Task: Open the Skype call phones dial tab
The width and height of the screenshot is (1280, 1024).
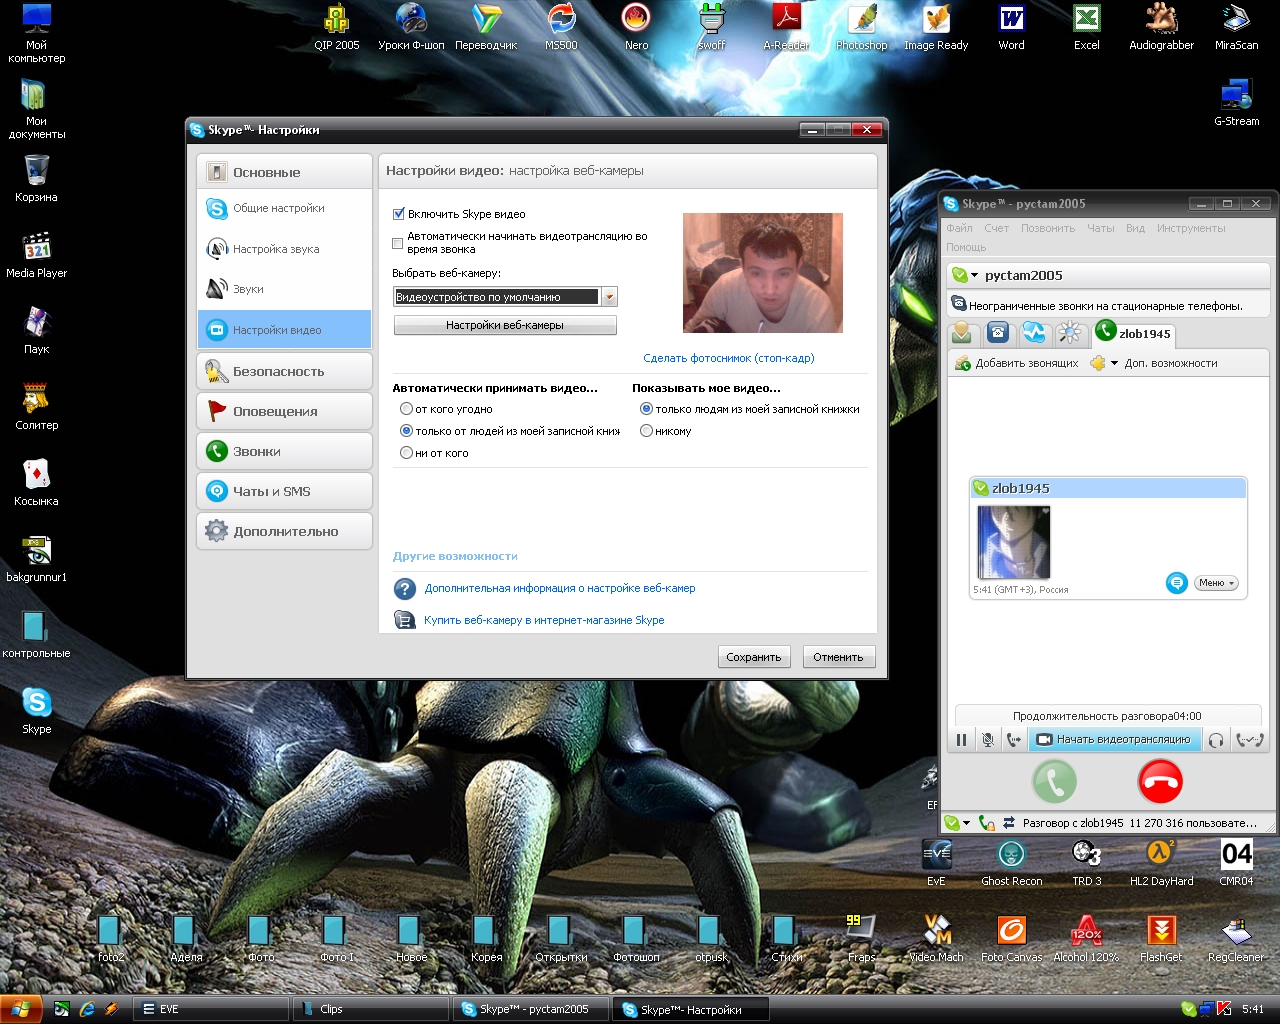Action: [997, 333]
